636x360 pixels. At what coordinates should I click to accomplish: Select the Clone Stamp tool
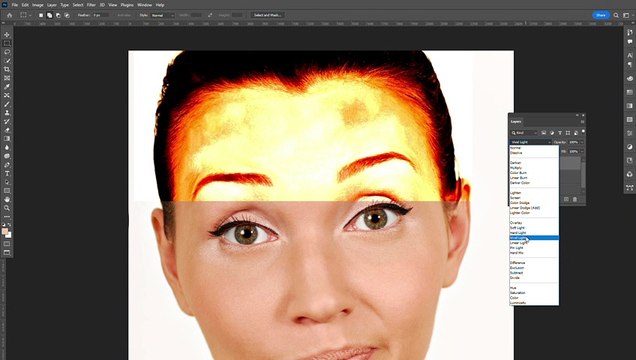pos(7,113)
